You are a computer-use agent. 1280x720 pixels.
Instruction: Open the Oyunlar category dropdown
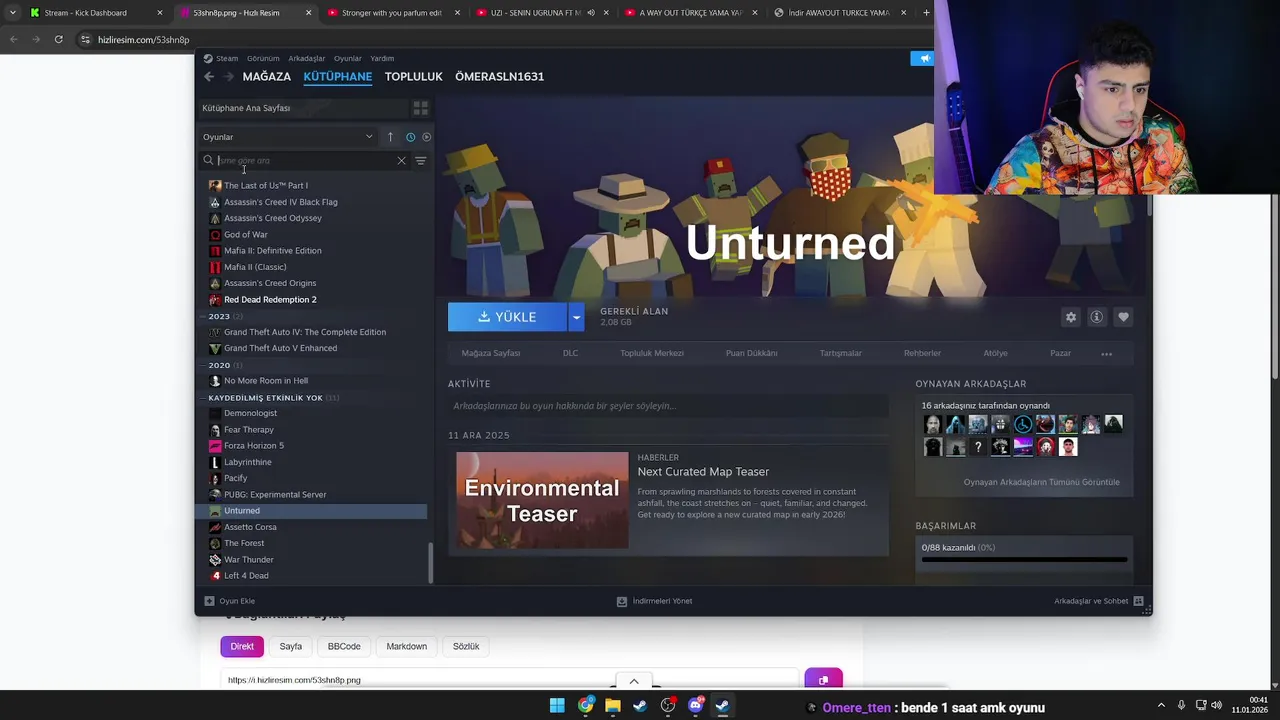pyautogui.click(x=288, y=137)
